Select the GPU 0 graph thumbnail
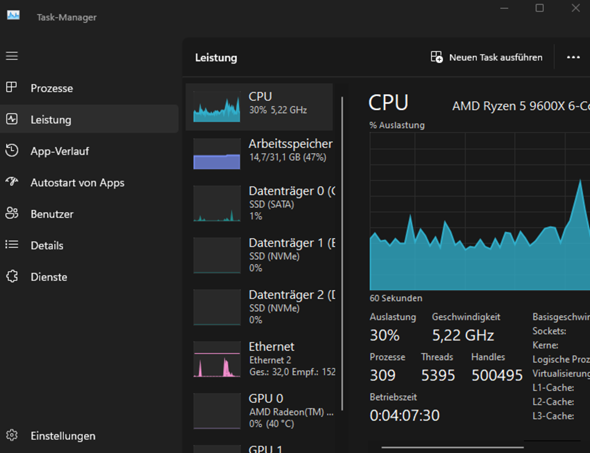The image size is (590, 453). (x=217, y=411)
